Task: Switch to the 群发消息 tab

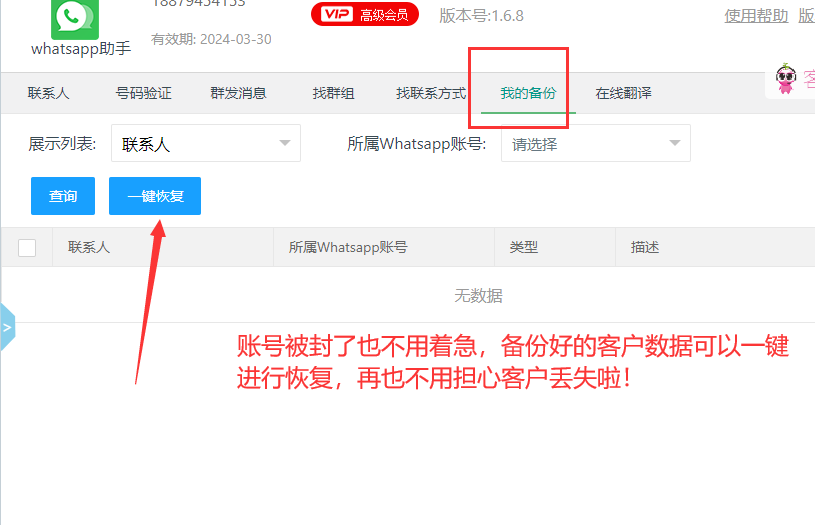Action: tap(239, 93)
